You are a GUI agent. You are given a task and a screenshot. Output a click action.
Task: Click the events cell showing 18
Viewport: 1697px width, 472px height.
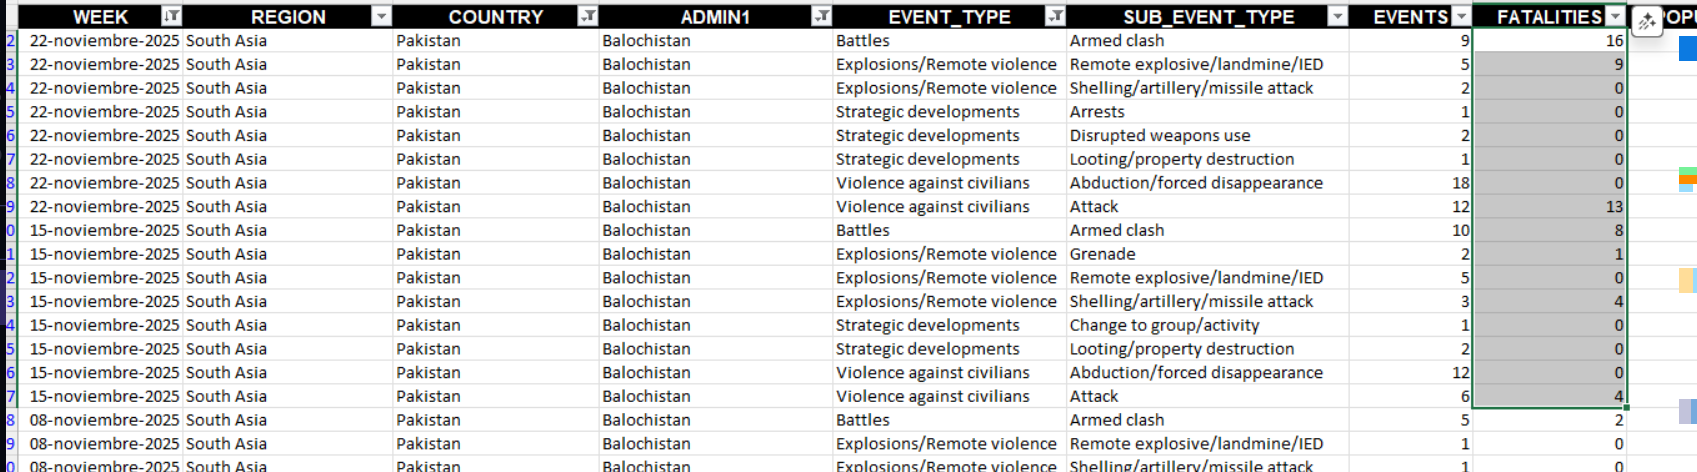pyautogui.click(x=1409, y=183)
